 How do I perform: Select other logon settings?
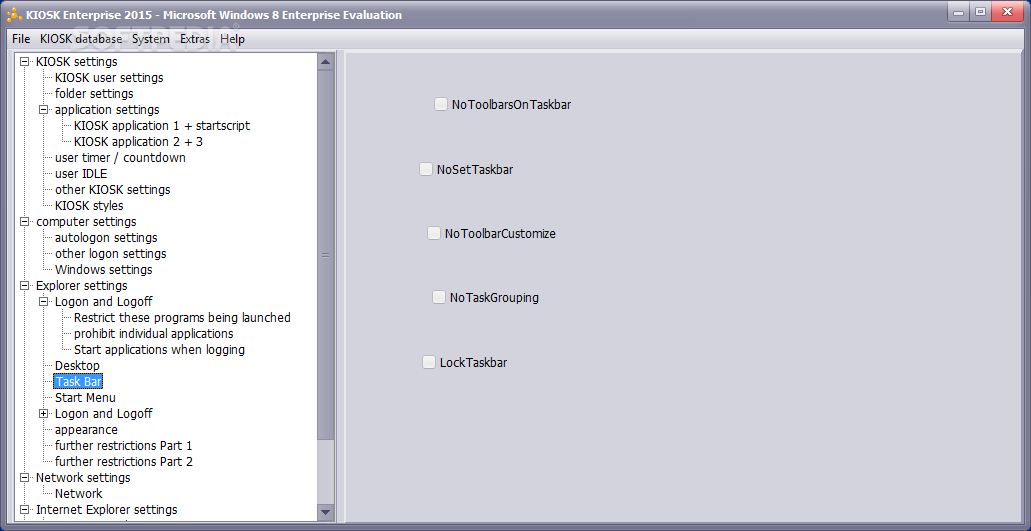[110, 254]
